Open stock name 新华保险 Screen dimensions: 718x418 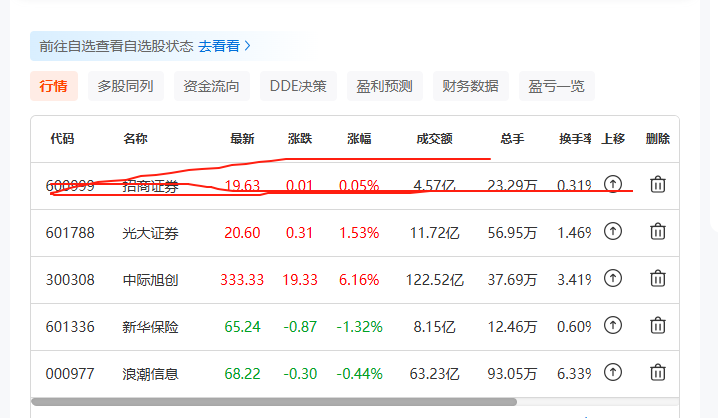pyautogui.click(x=150, y=327)
